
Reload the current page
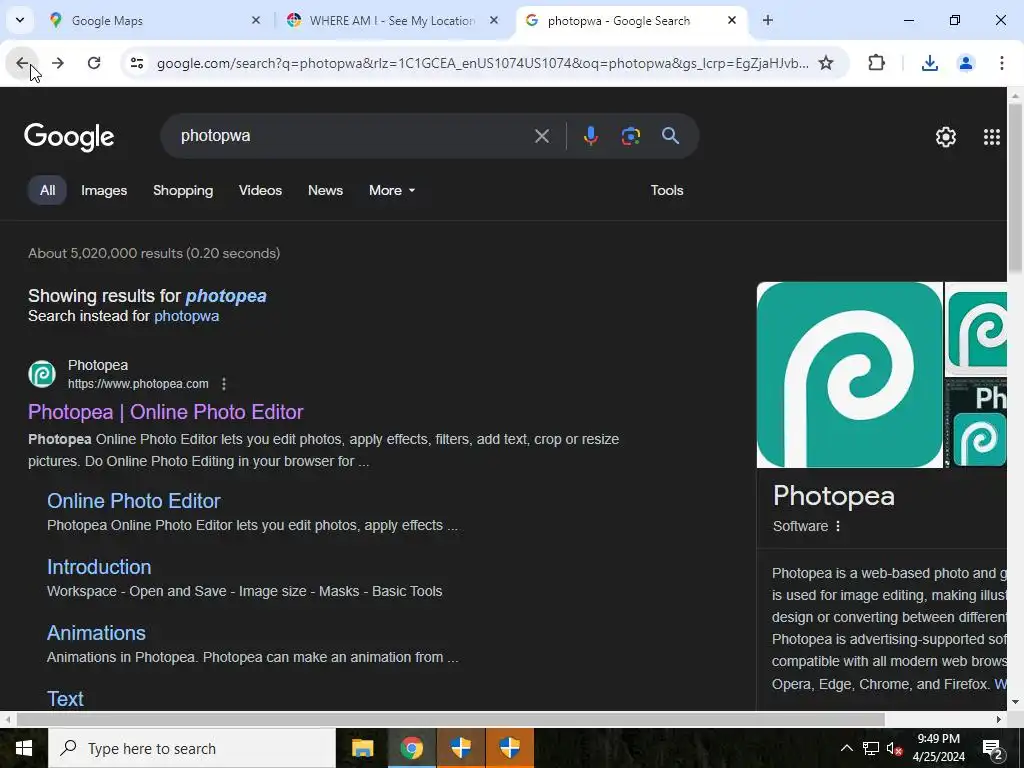94,63
